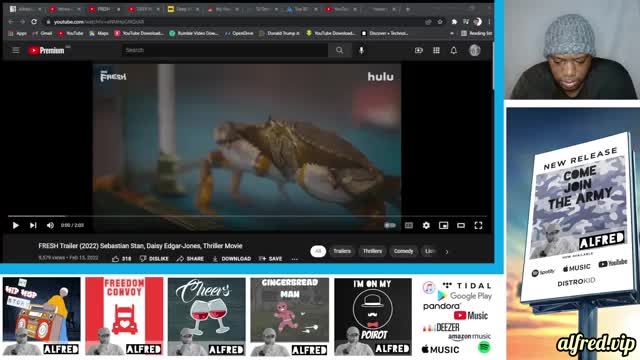Seek along the video progress bar
This screenshot has width=640, height=360.
tap(247, 216)
